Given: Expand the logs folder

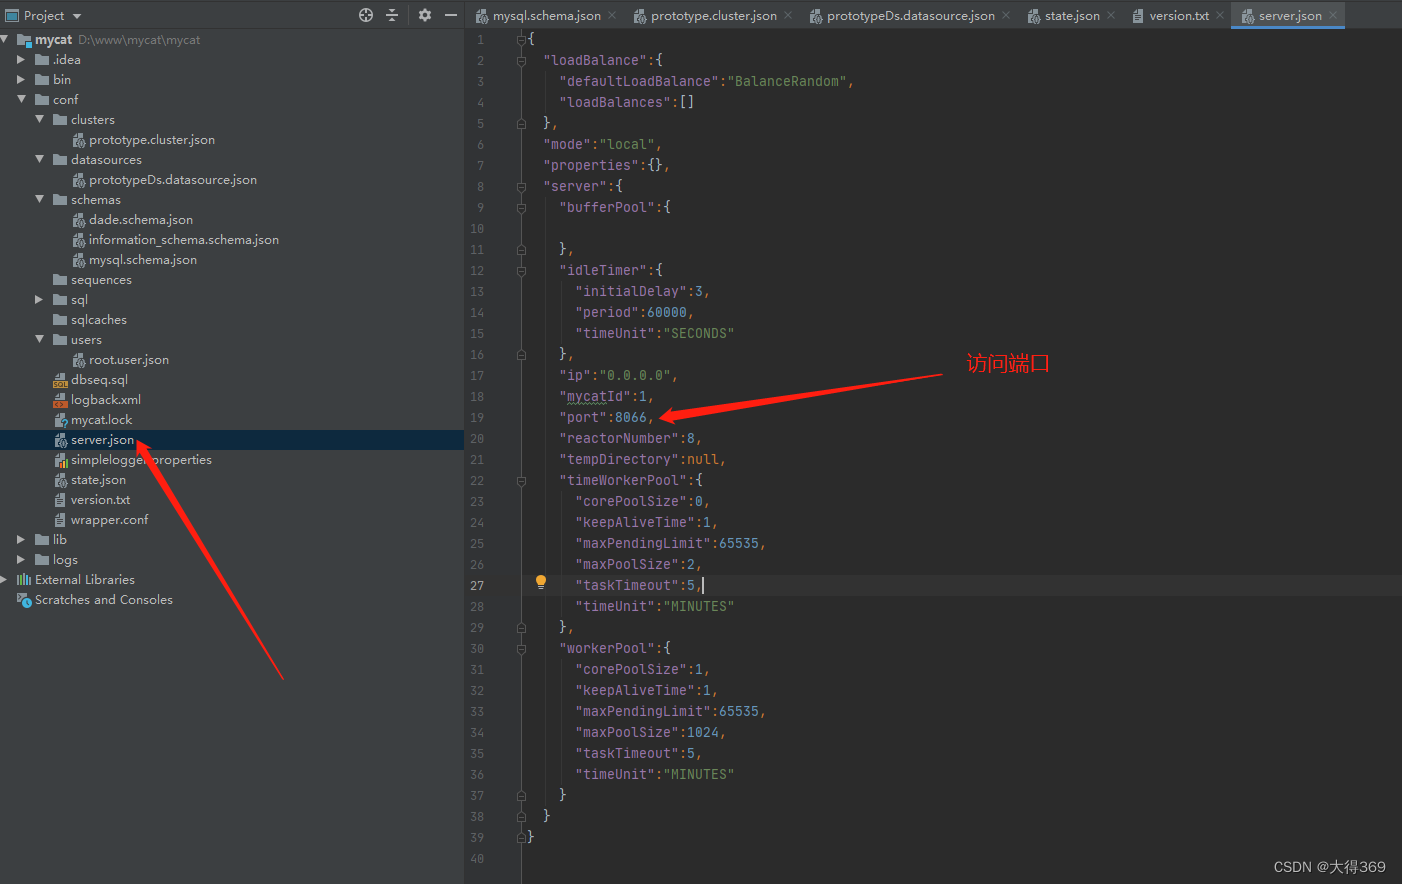Looking at the screenshot, I should tap(21, 560).
